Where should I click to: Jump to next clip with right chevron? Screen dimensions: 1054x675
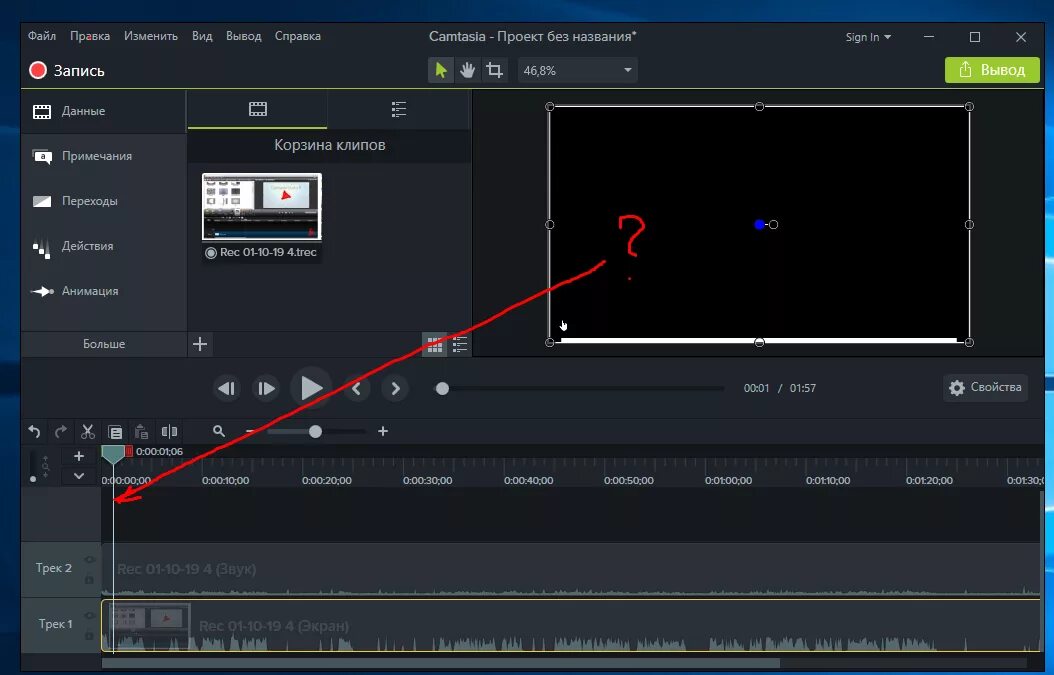[x=395, y=389]
